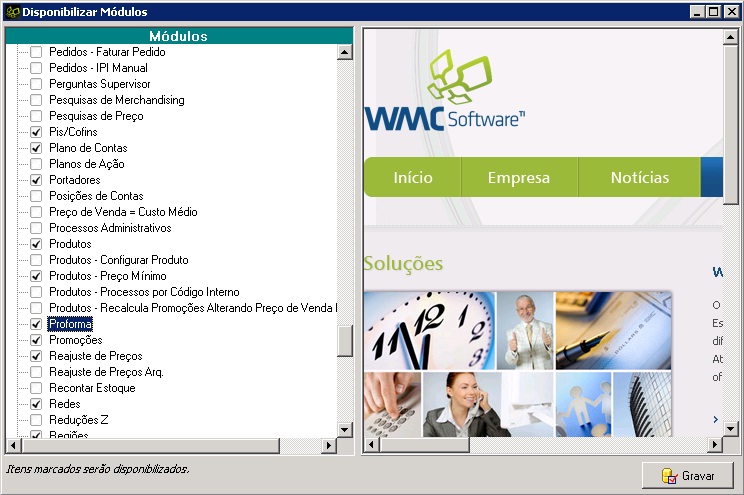Screen dimensions: 744x495
Task: Enable the Pedidos - IPI Manual checkbox
Action: point(36,68)
